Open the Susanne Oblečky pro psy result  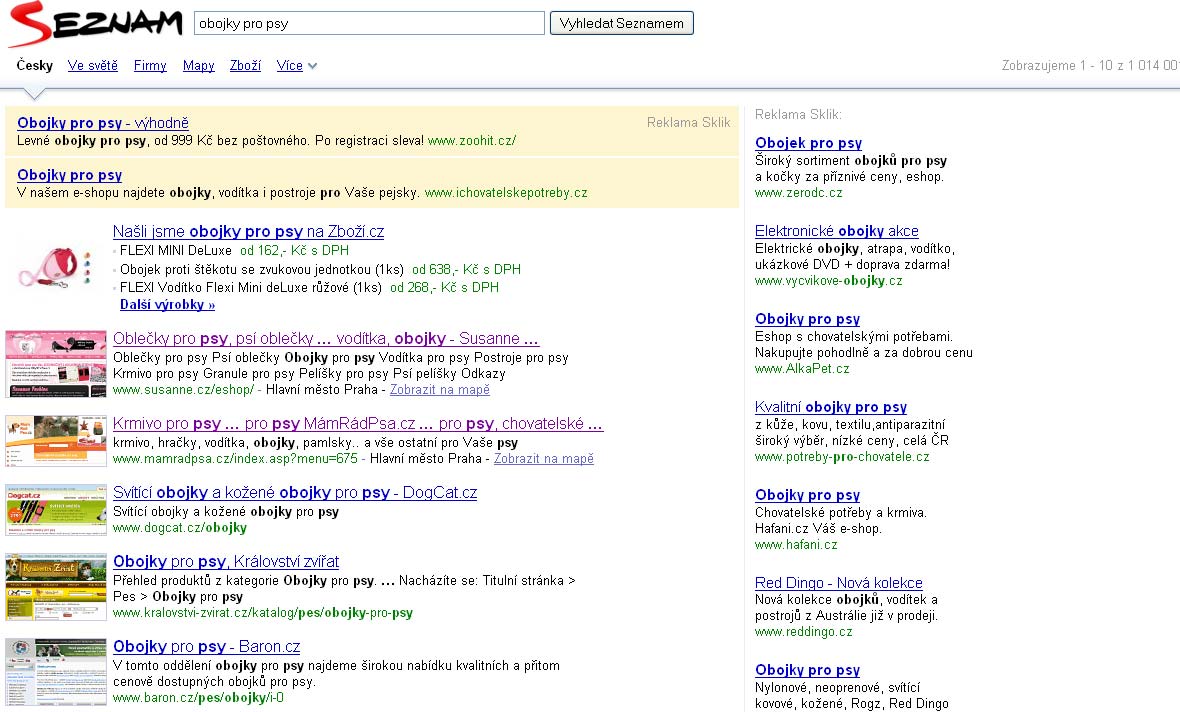pos(326,339)
